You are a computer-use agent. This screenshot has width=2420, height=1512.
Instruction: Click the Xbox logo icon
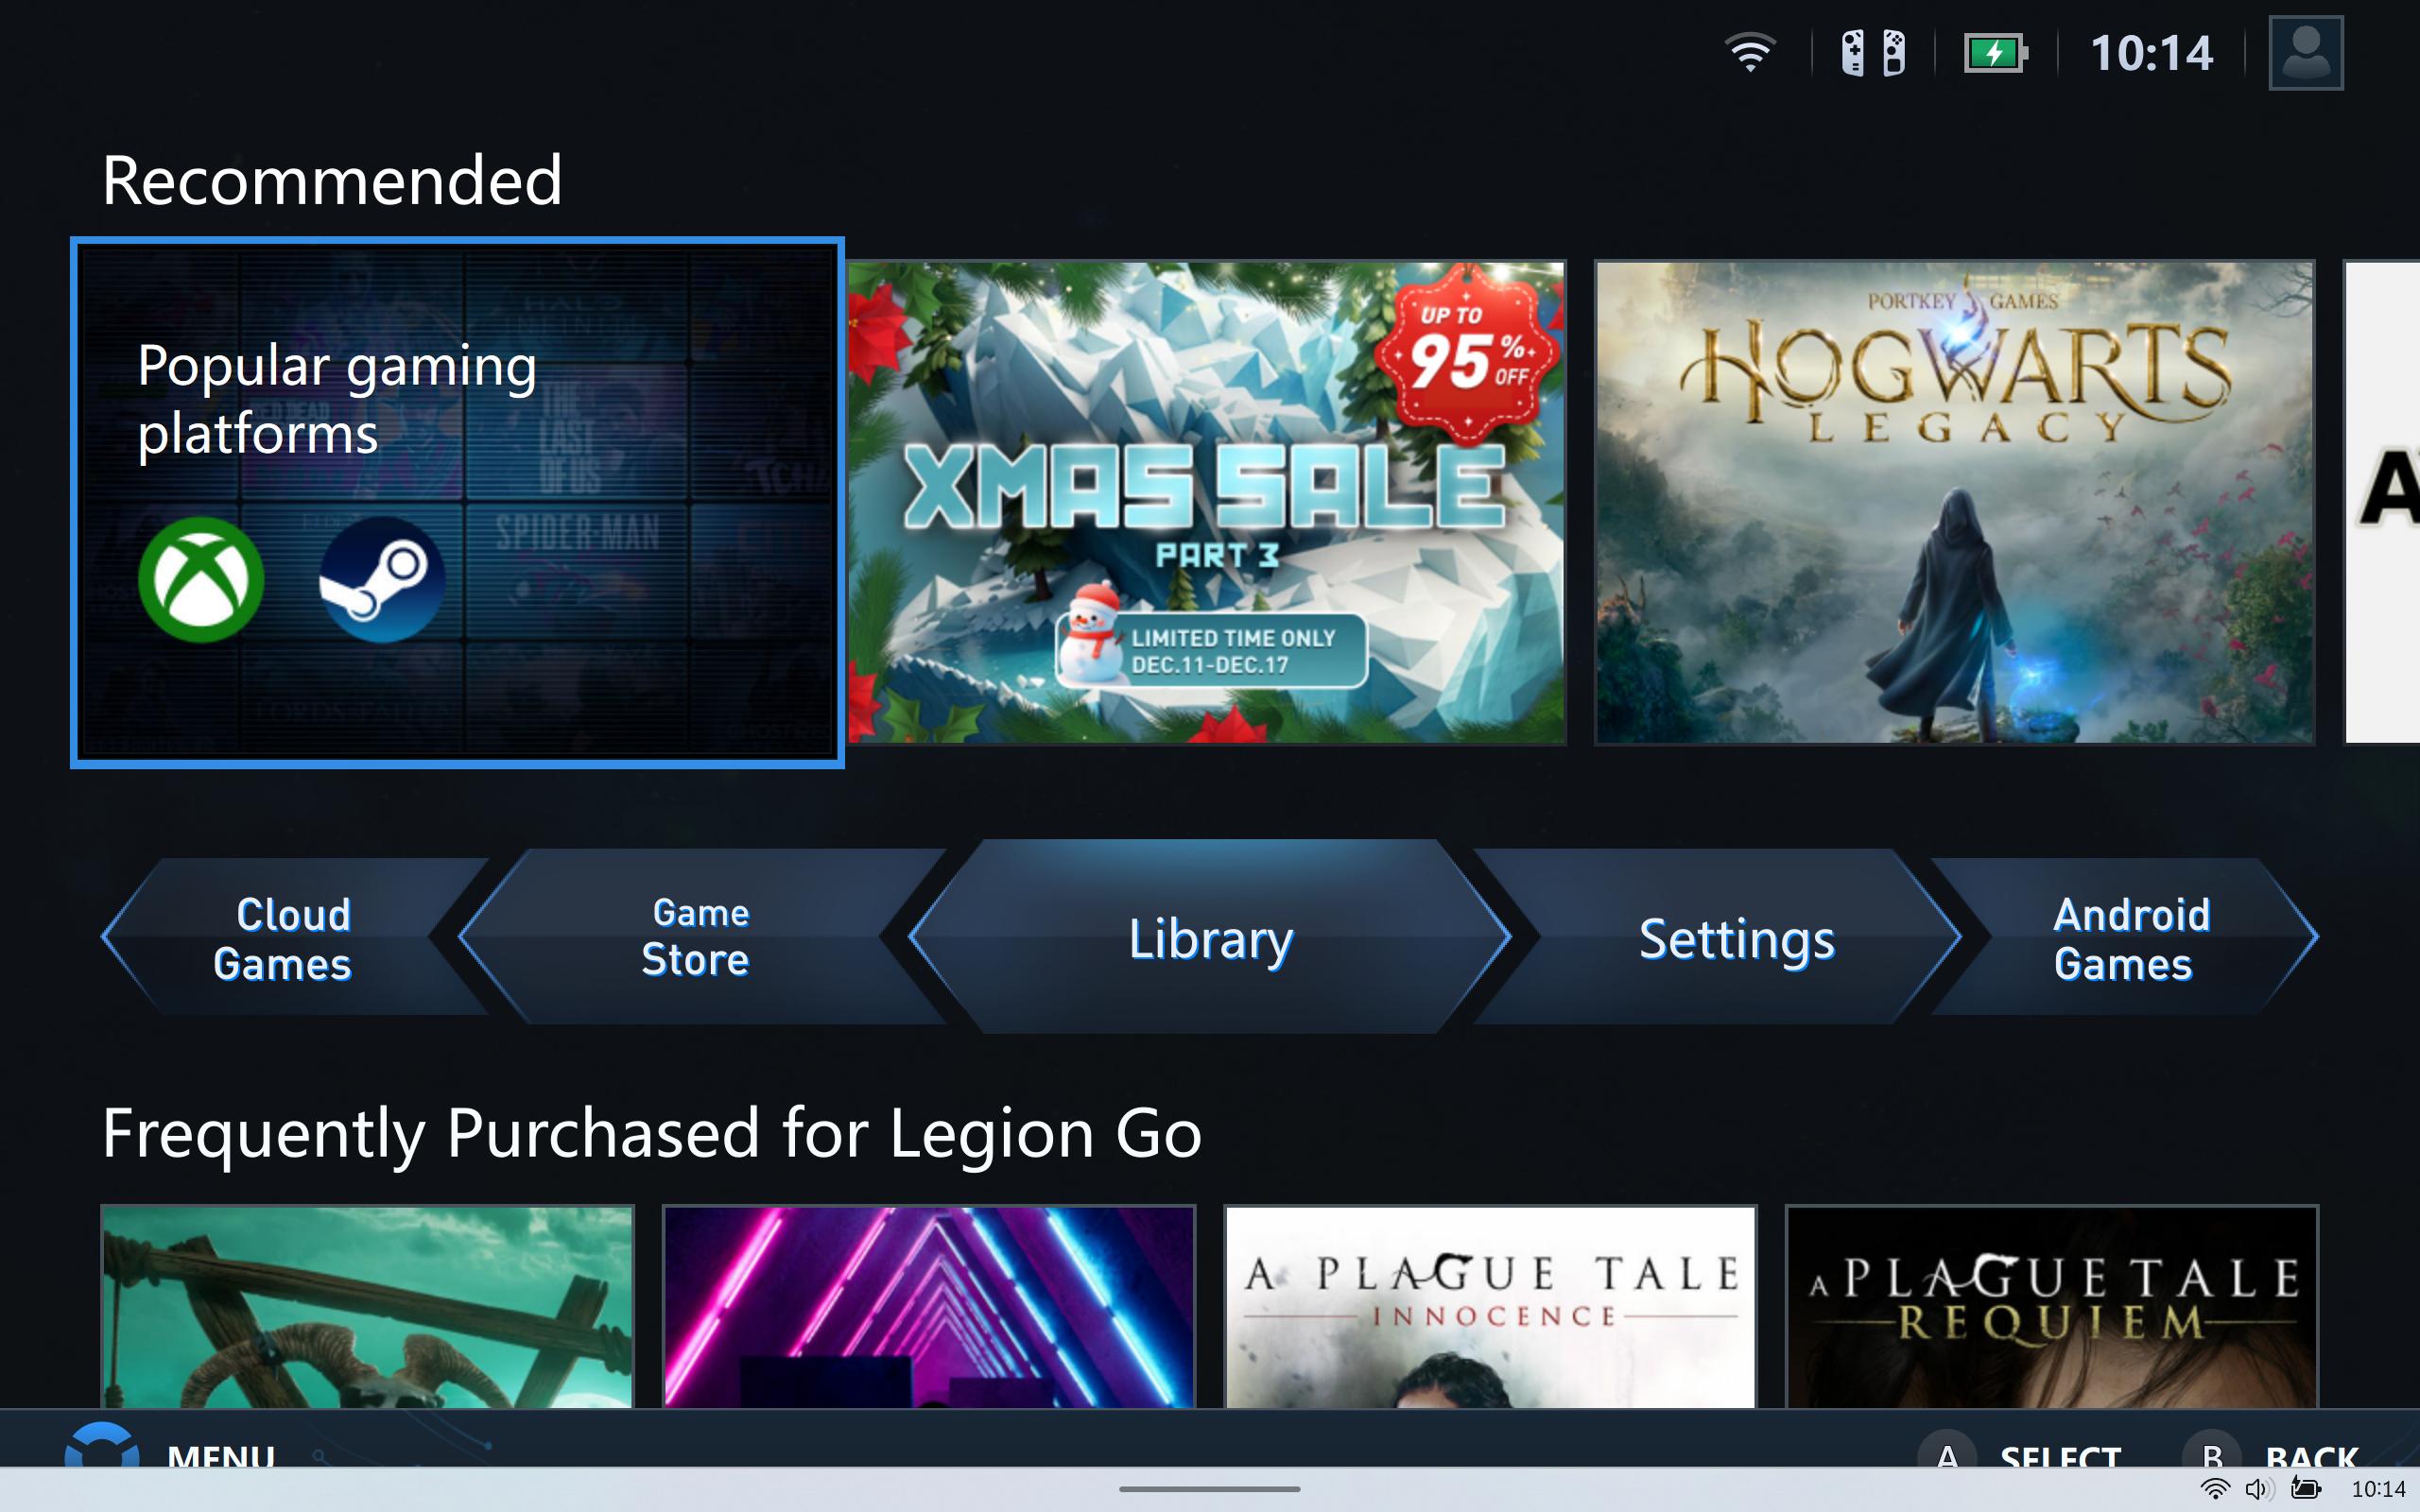click(x=201, y=579)
